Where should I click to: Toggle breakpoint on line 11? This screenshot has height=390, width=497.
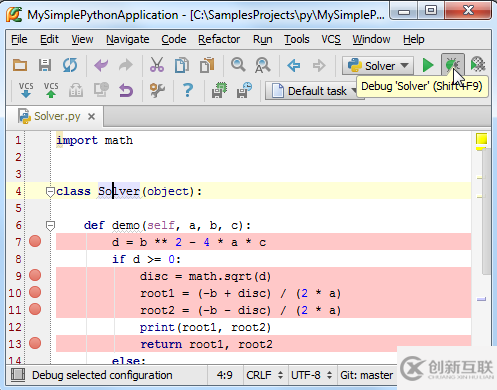click(x=35, y=309)
